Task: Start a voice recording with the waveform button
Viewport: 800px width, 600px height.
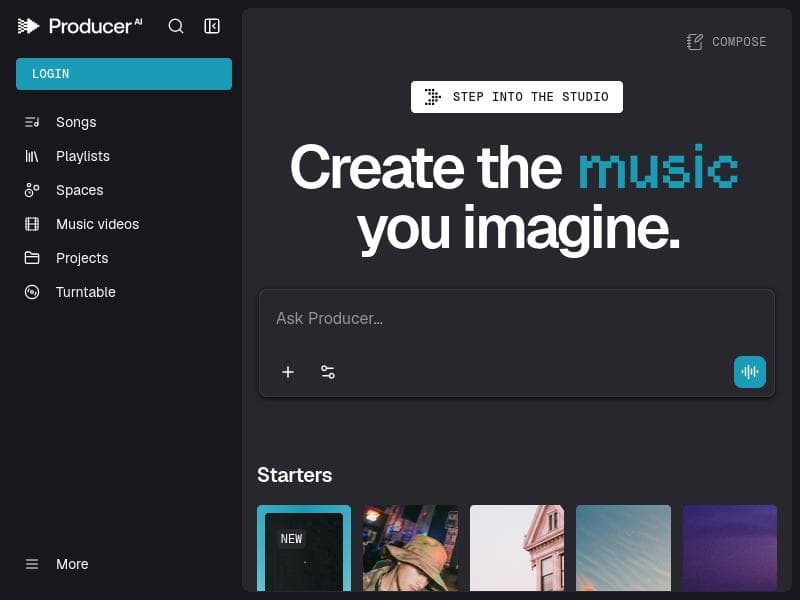Action: [x=750, y=371]
